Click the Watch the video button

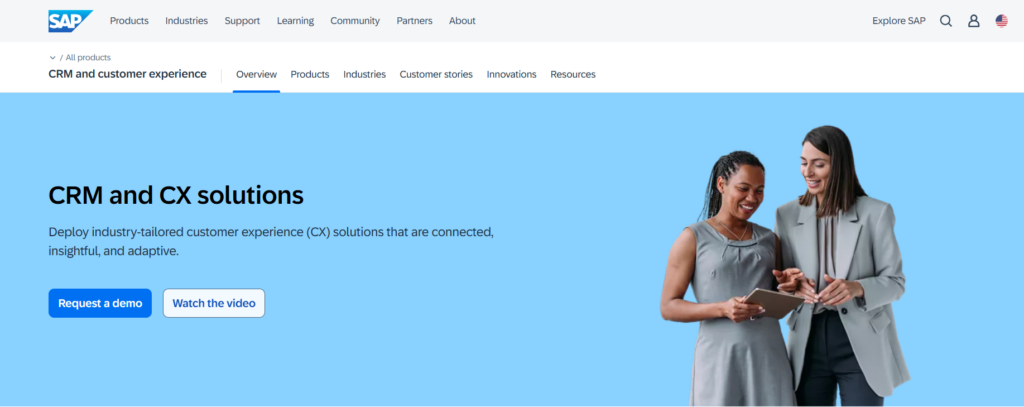coord(214,303)
